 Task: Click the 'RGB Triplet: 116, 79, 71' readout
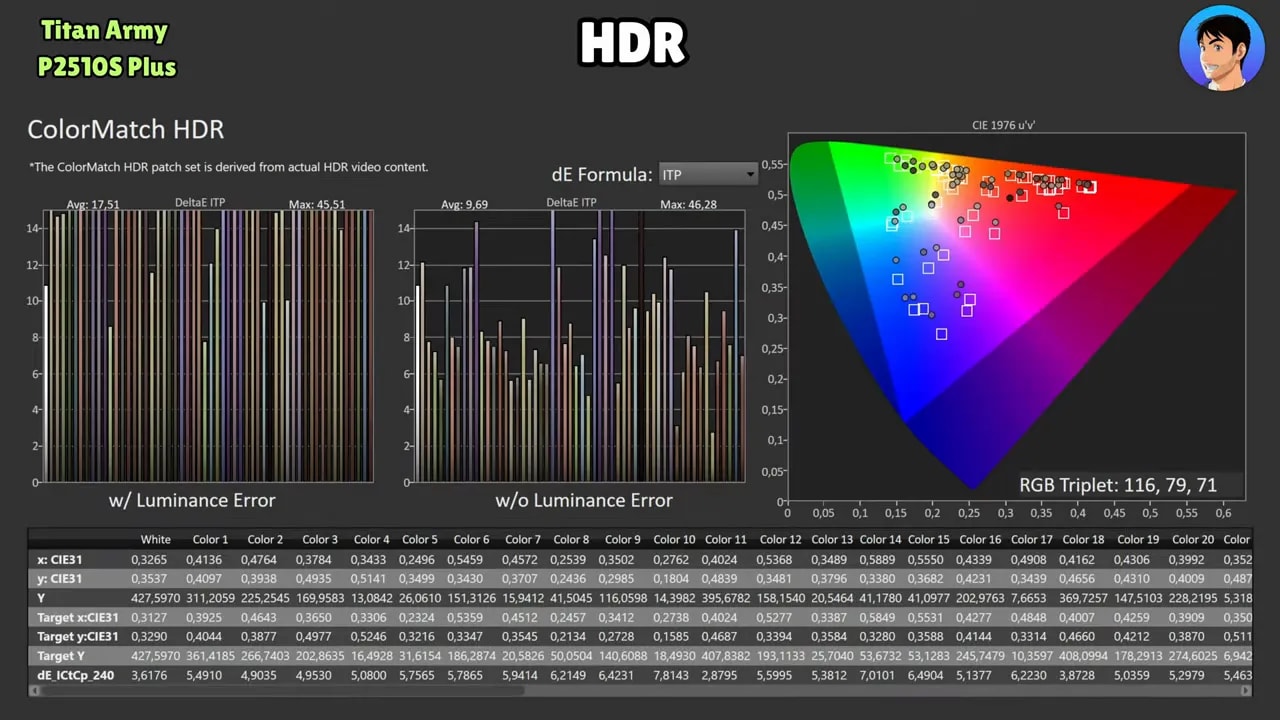click(1118, 485)
